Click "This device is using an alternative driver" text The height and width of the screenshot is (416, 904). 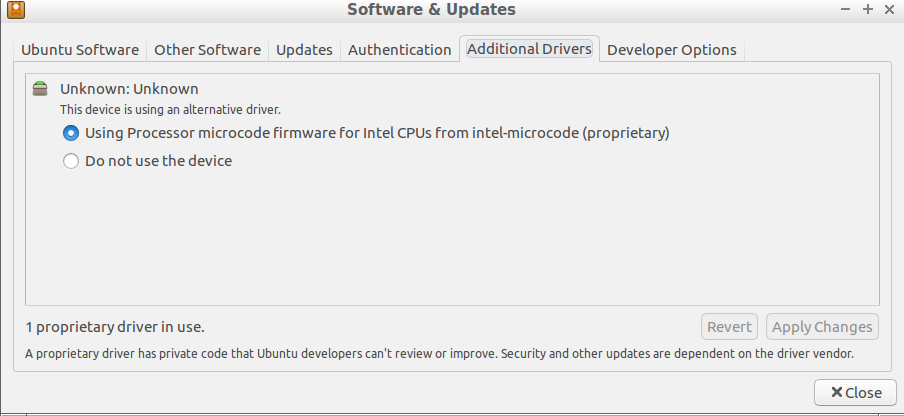coord(170,109)
